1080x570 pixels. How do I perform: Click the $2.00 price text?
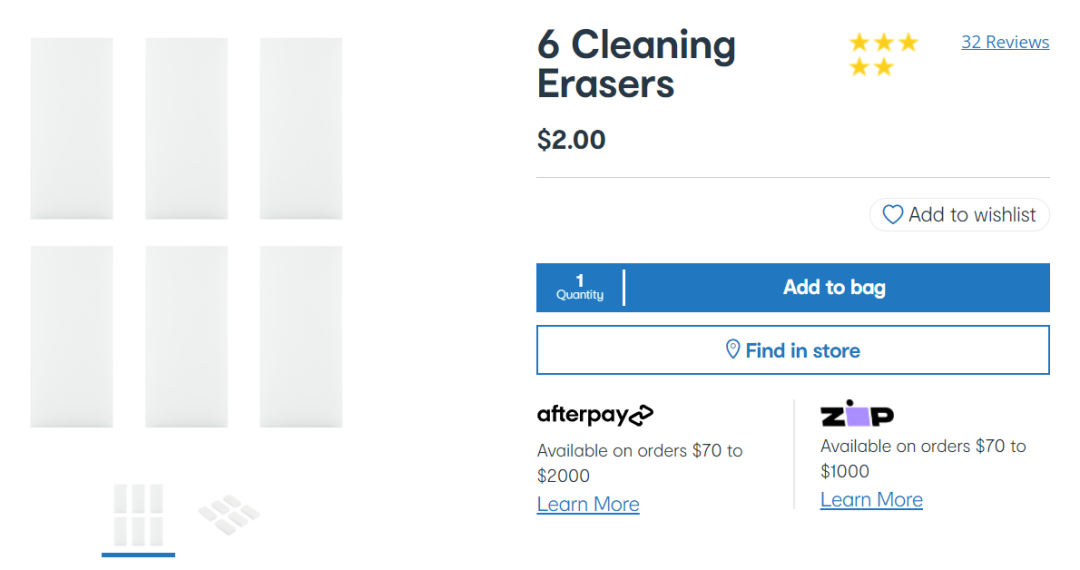pyautogui.click(x=571, y=140)
